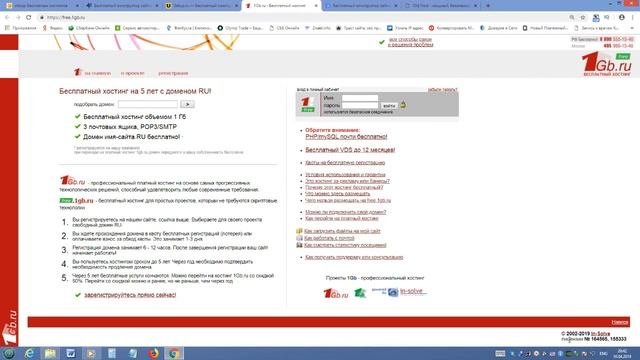Open the Yandex bookmark in bookmarks bar
The width and height of the screenshot is (640, 360).
tap(53, 28)
